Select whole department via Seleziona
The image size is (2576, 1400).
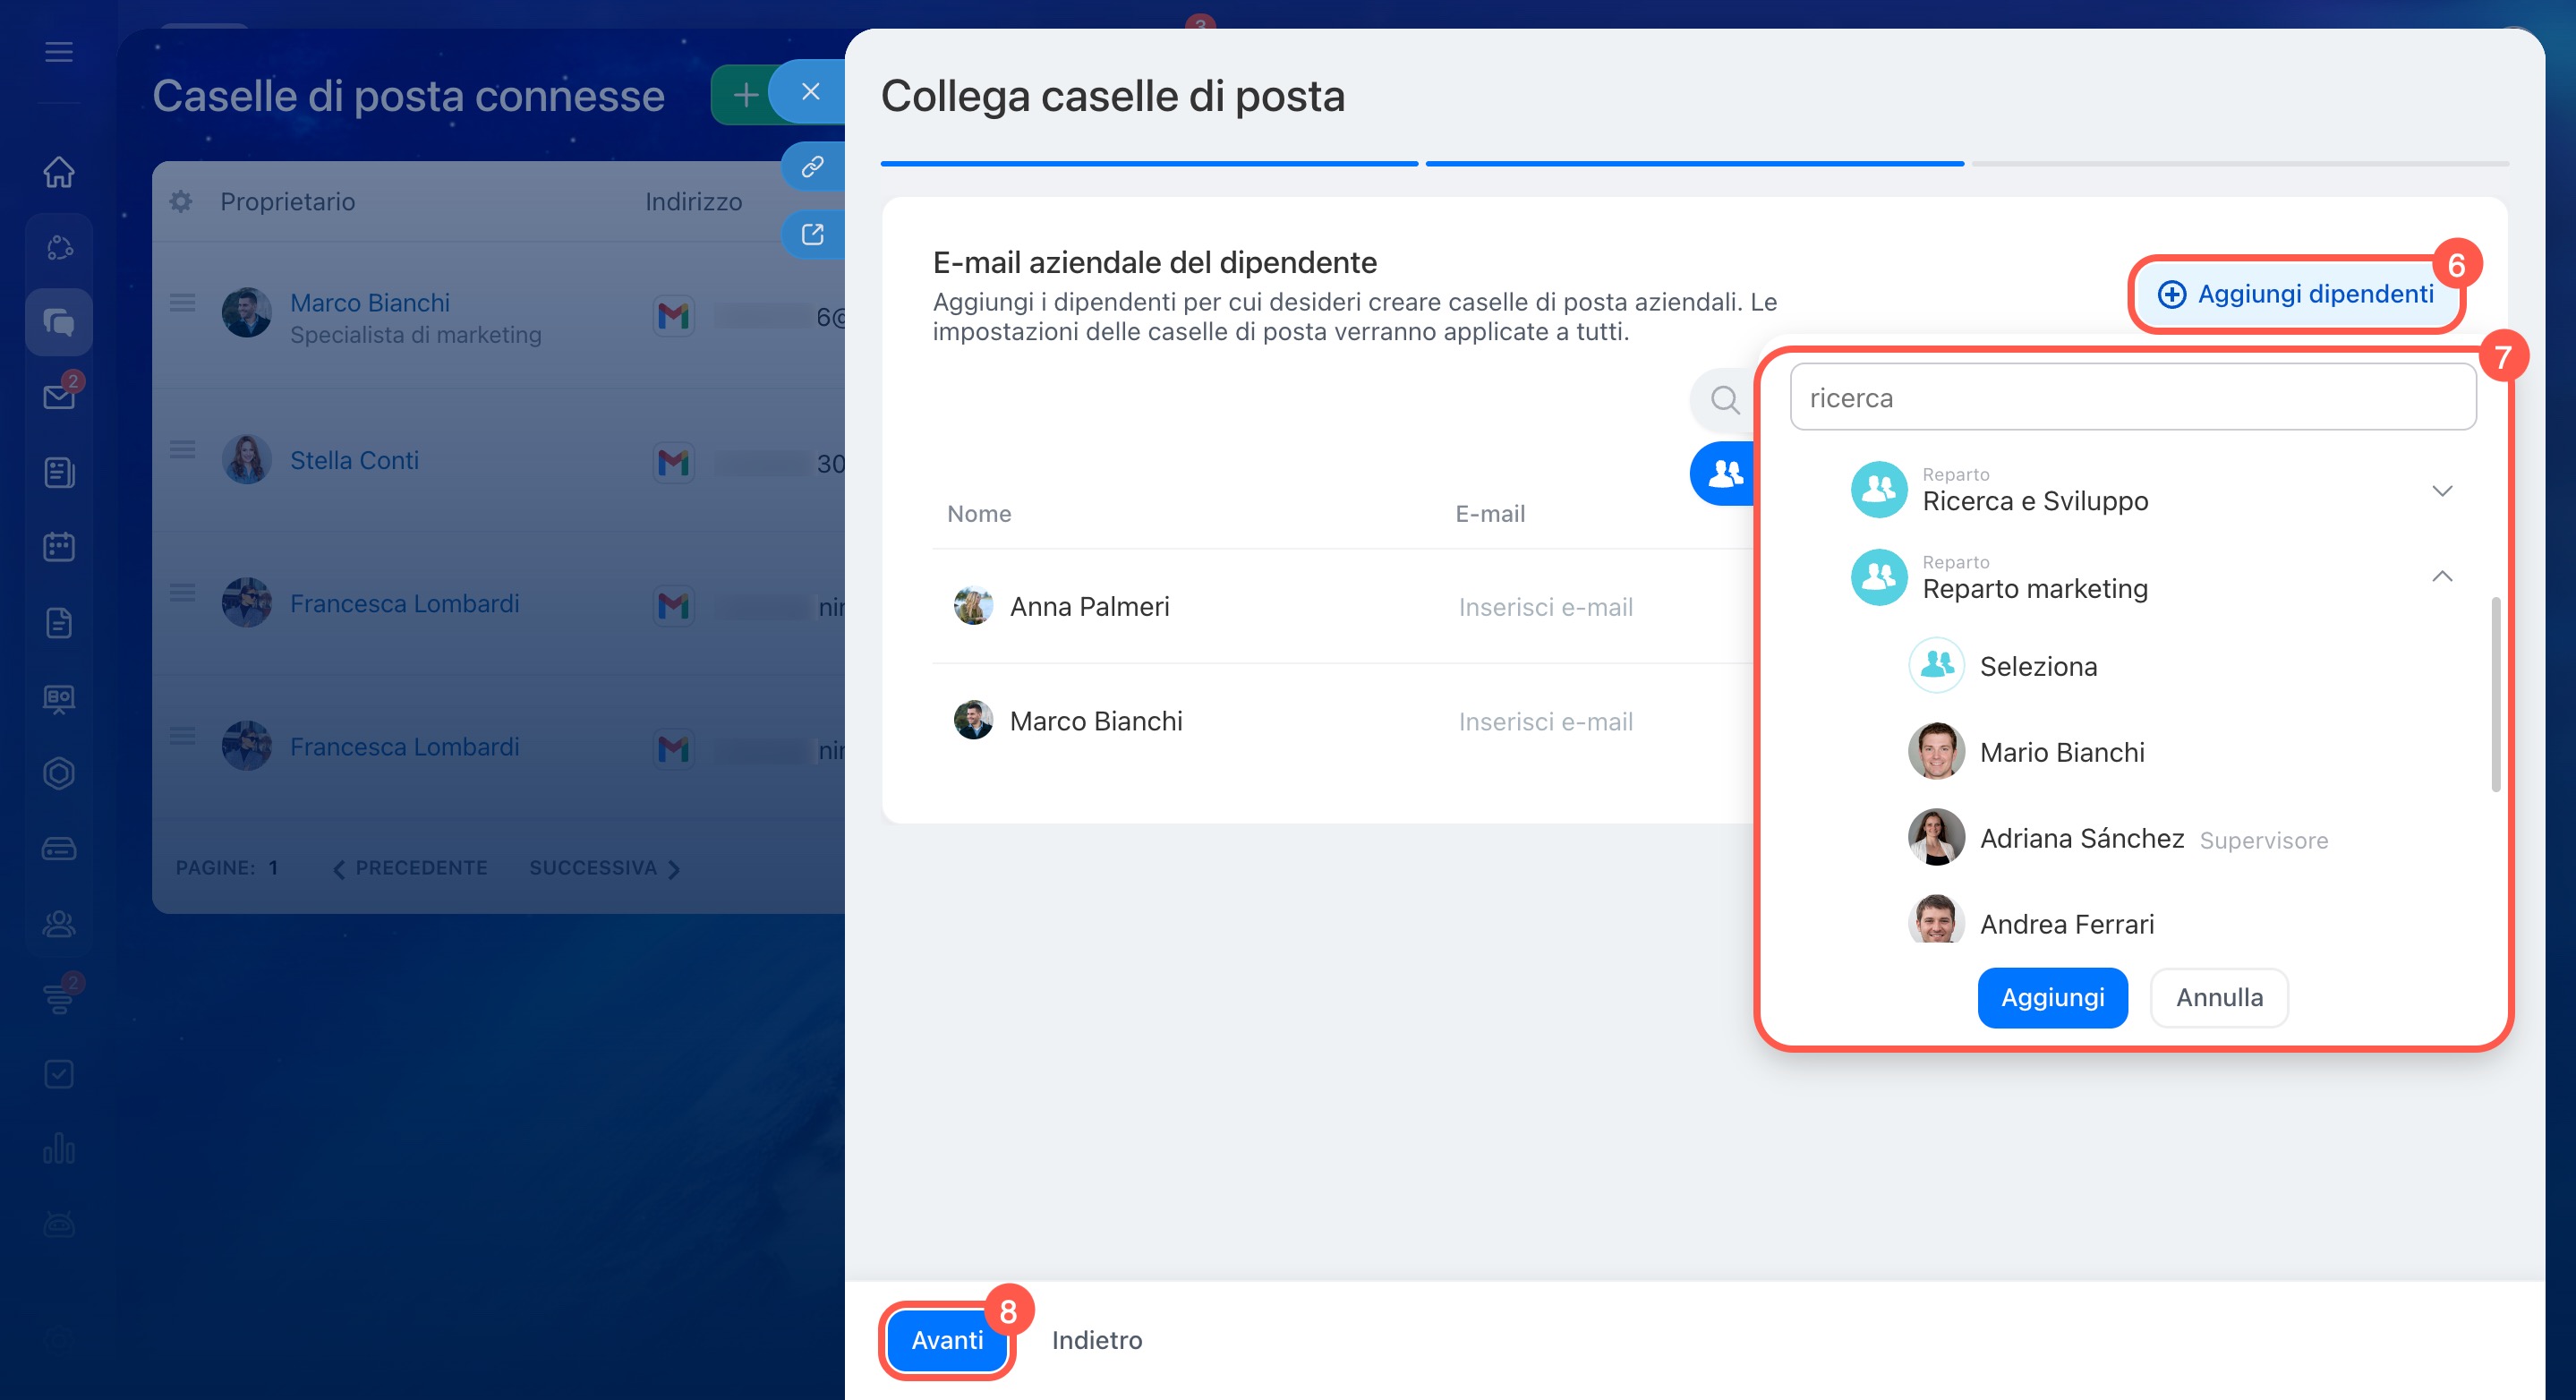click(x=2037, y=666)
